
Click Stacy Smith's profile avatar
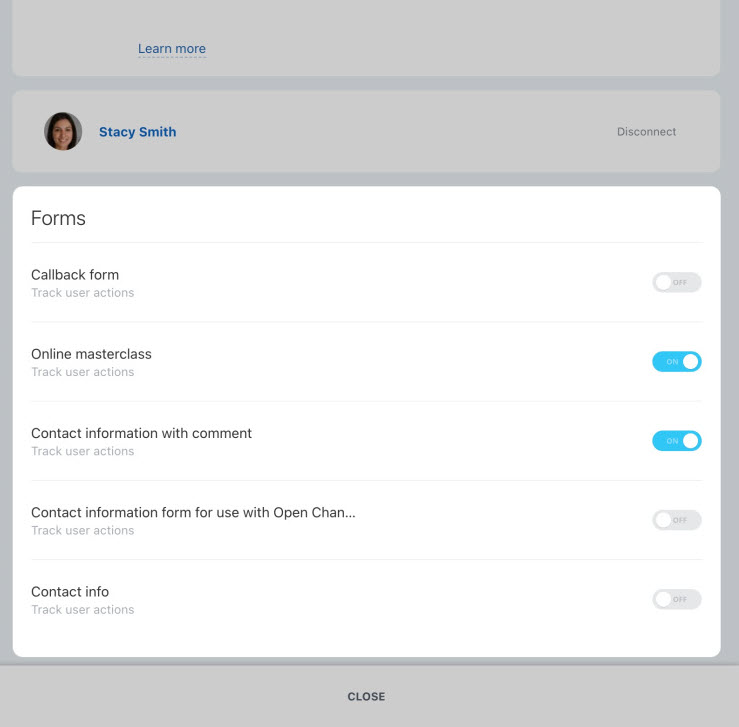63,131
